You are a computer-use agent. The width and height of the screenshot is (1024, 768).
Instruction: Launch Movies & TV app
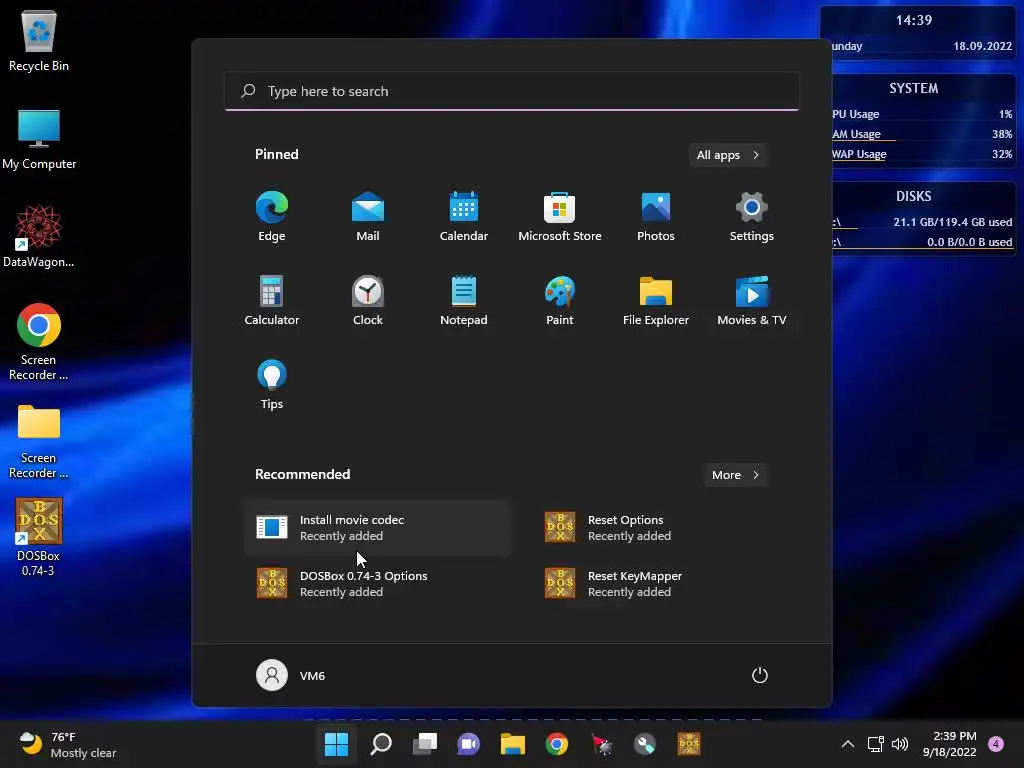click(x=752, y=300)
